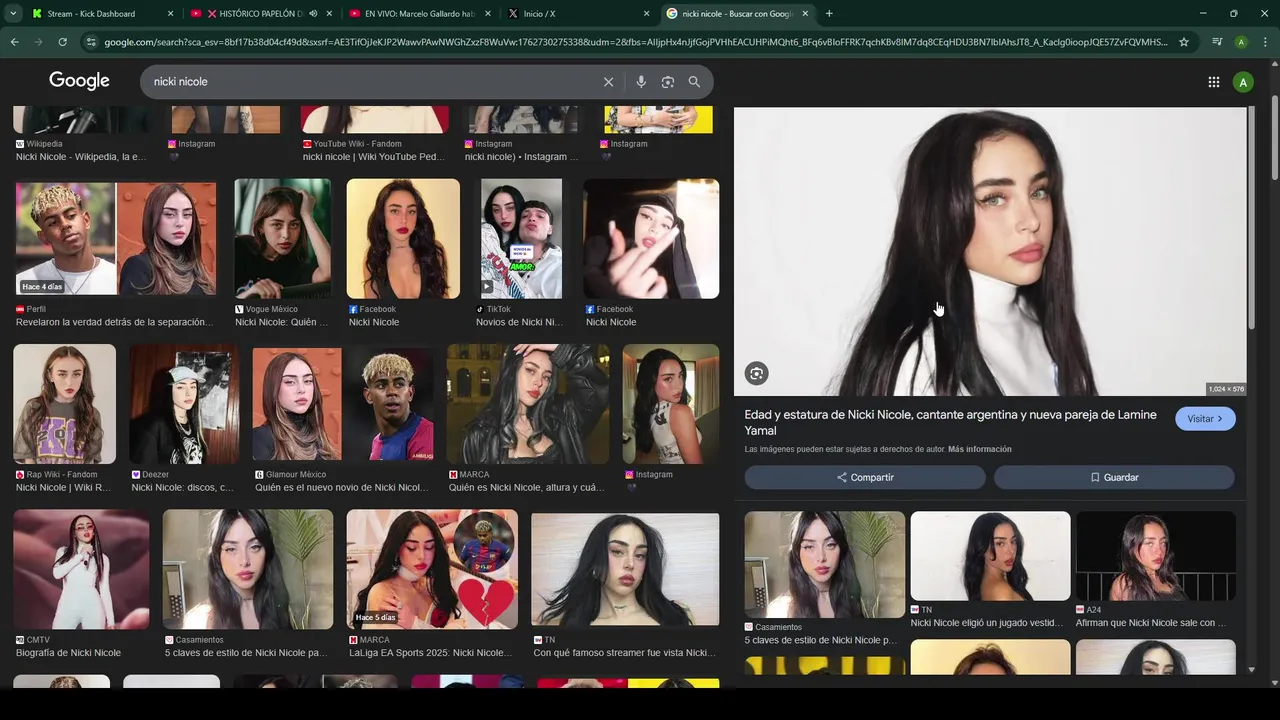1280x720 pixels.
Task: Open the Más información link
Action: [979, 450]
